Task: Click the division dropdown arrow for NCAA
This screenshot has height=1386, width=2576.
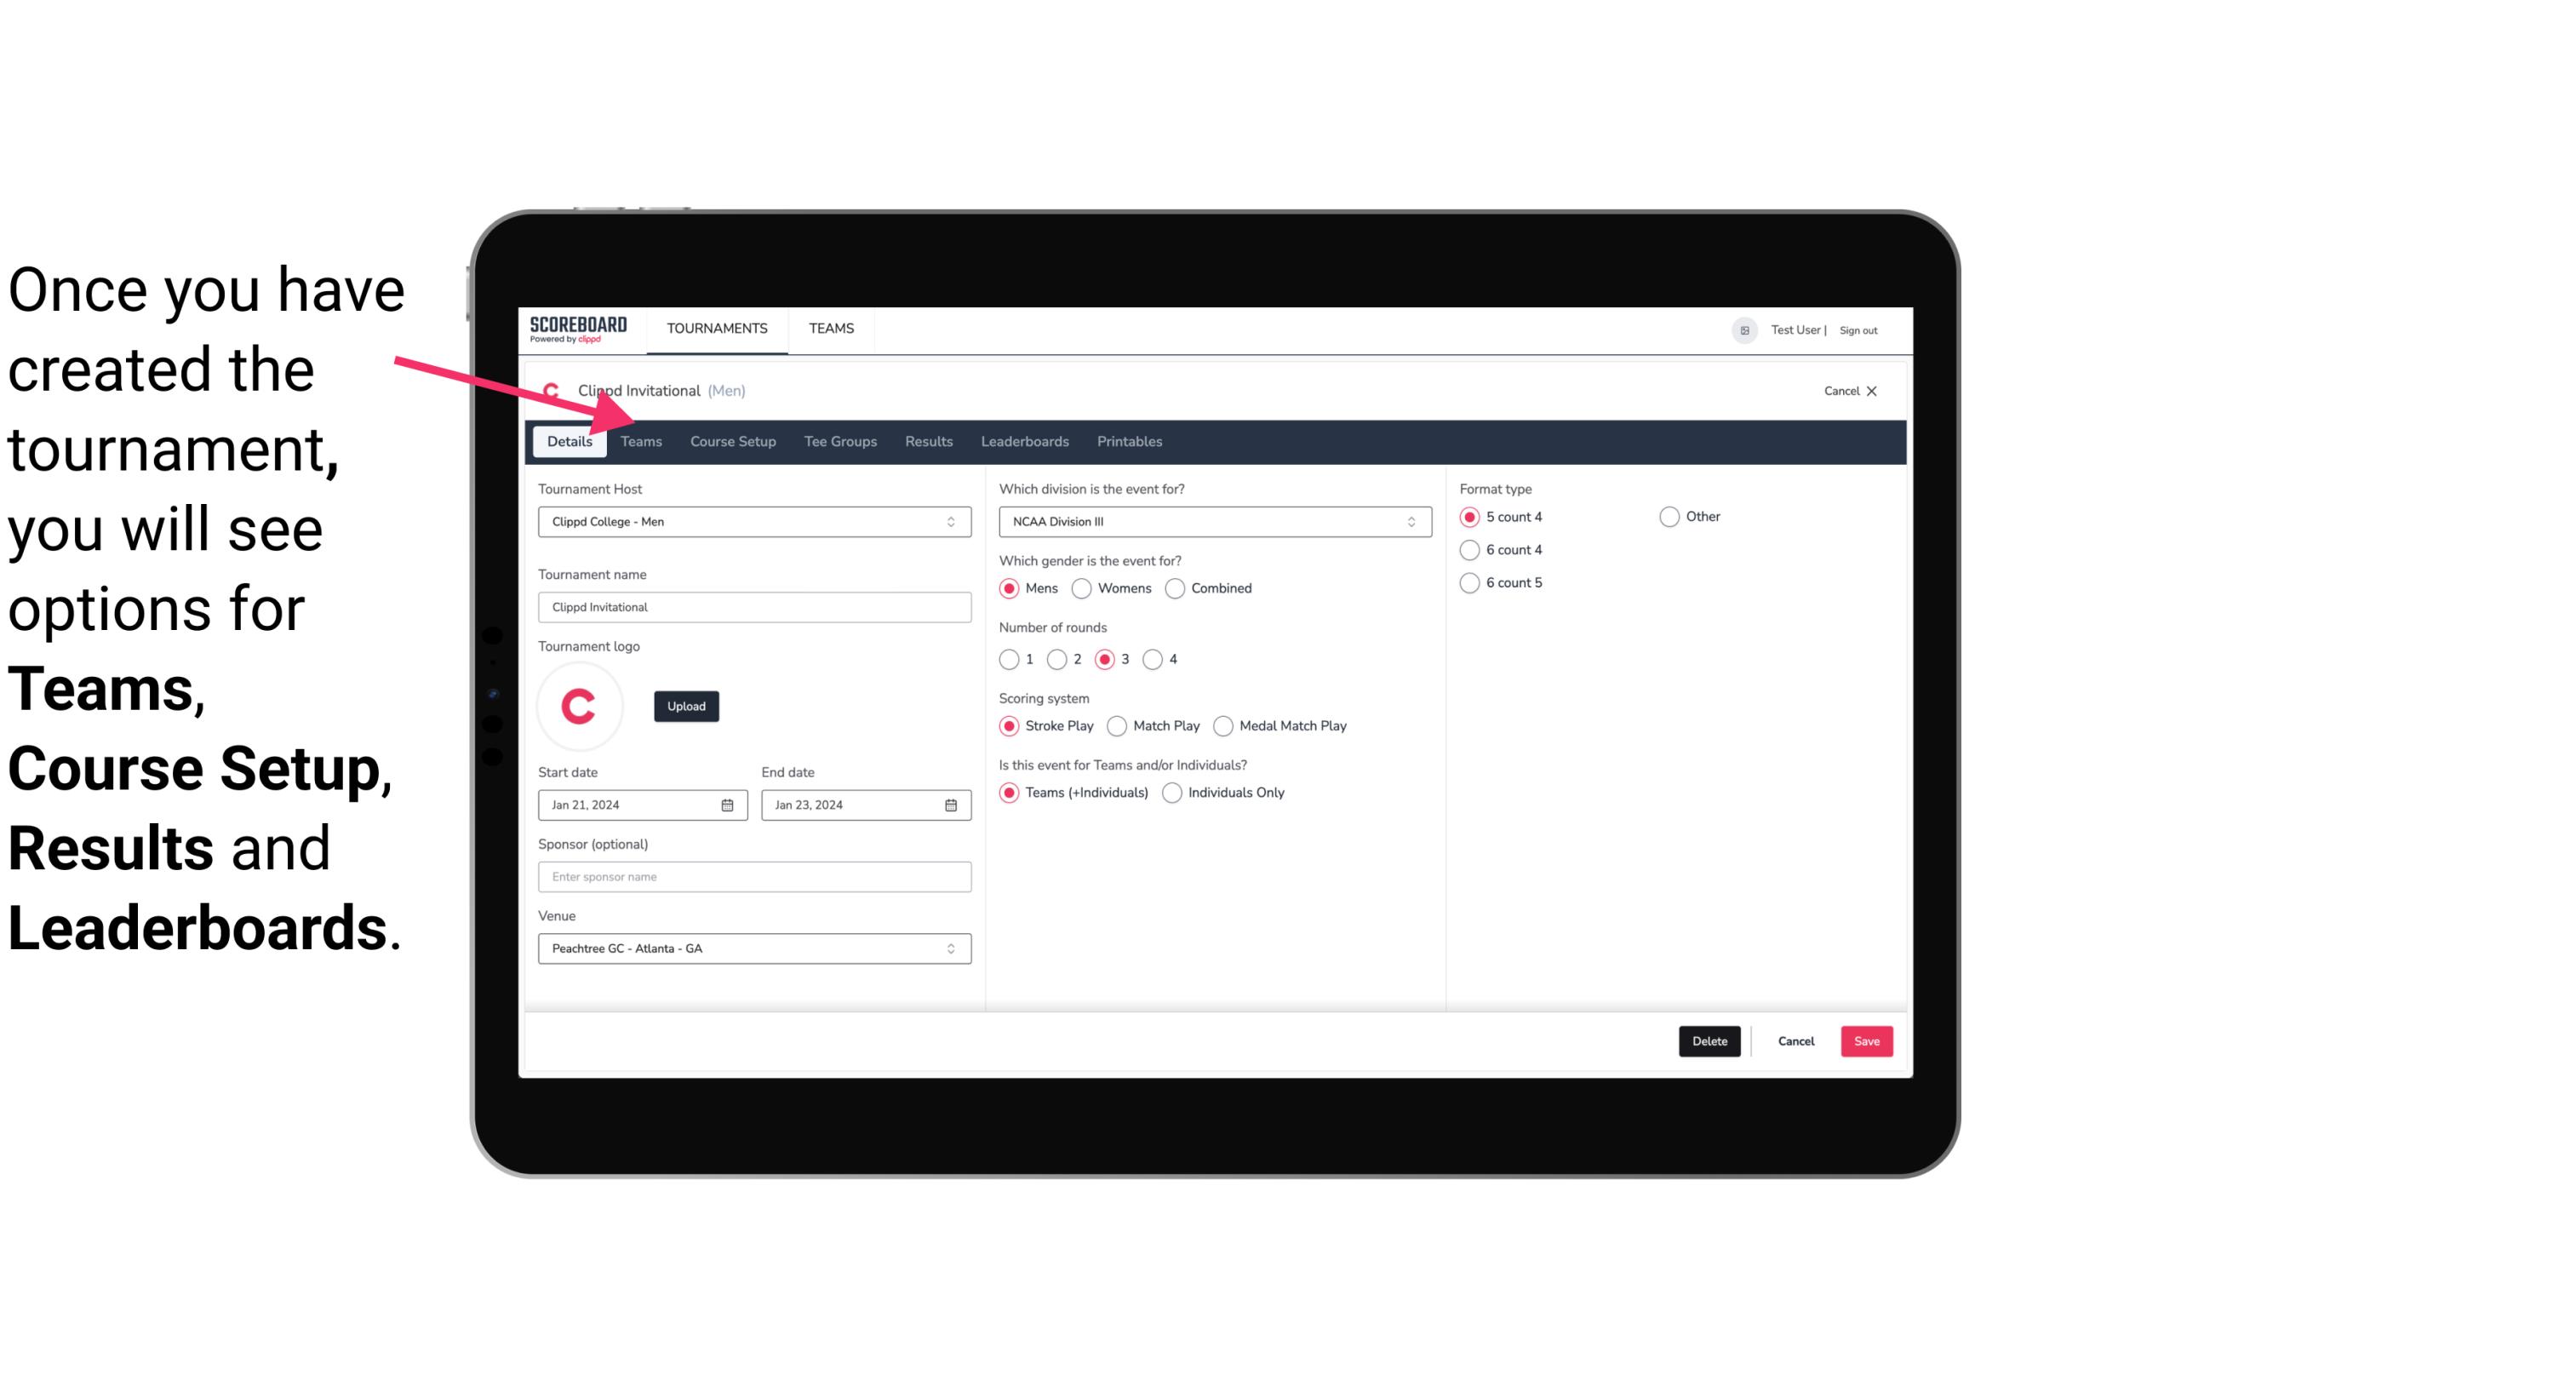Action: (1405, 521)
